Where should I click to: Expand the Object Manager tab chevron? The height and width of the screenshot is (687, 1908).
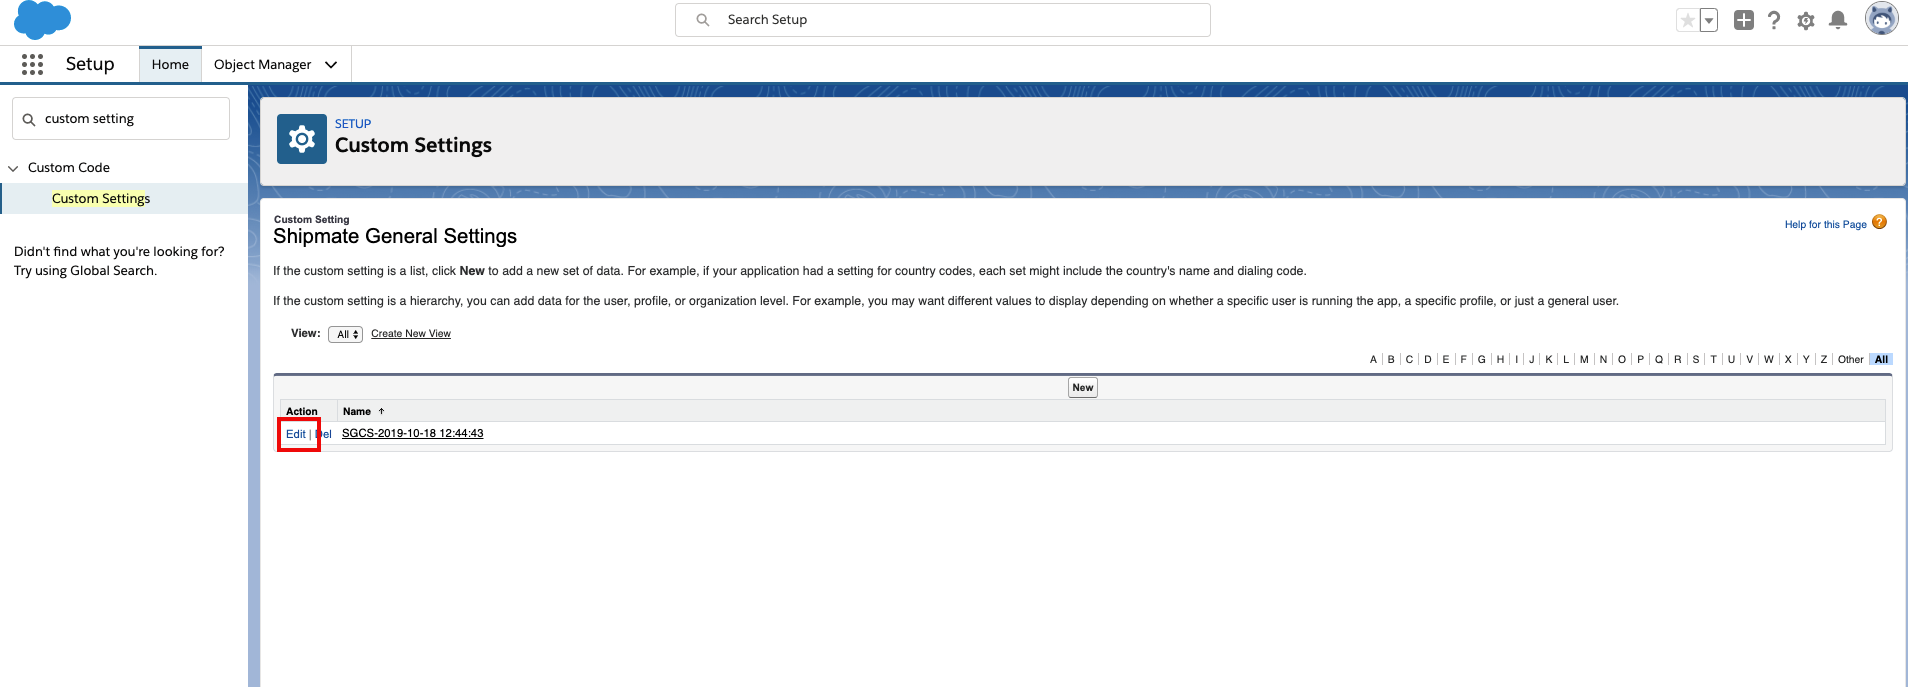331,65
